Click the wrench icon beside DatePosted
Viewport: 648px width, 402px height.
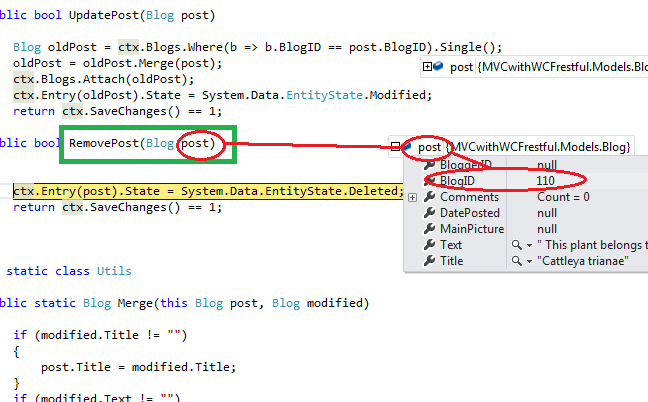[429, 213]
